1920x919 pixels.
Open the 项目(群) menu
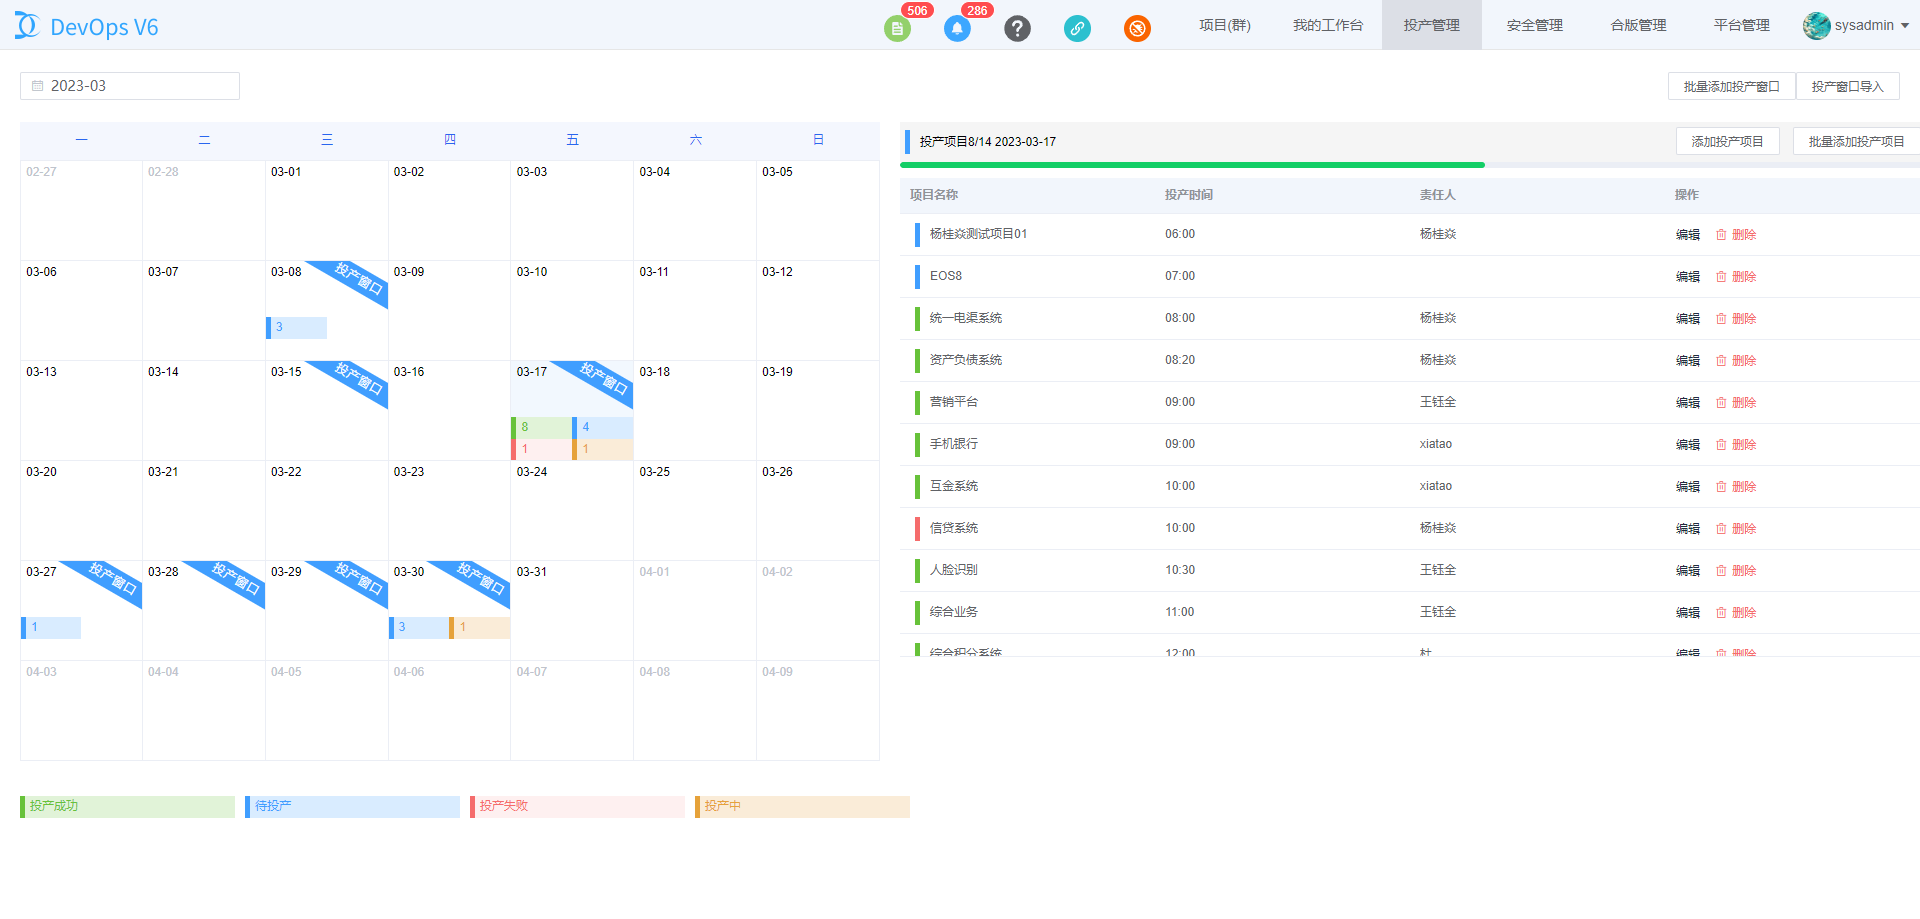(x=1225, y=26)
